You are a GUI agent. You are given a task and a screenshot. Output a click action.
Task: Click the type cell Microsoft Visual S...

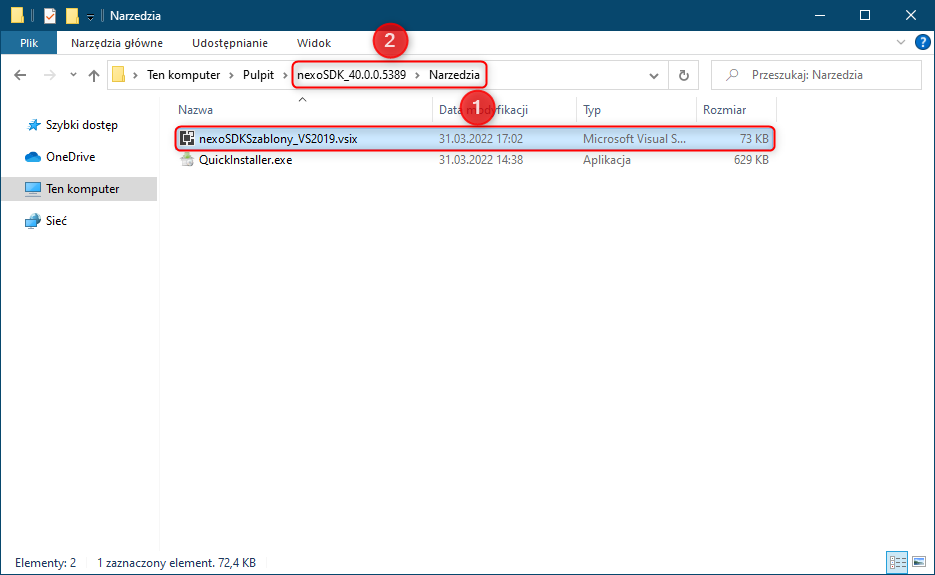pos(634,139)
